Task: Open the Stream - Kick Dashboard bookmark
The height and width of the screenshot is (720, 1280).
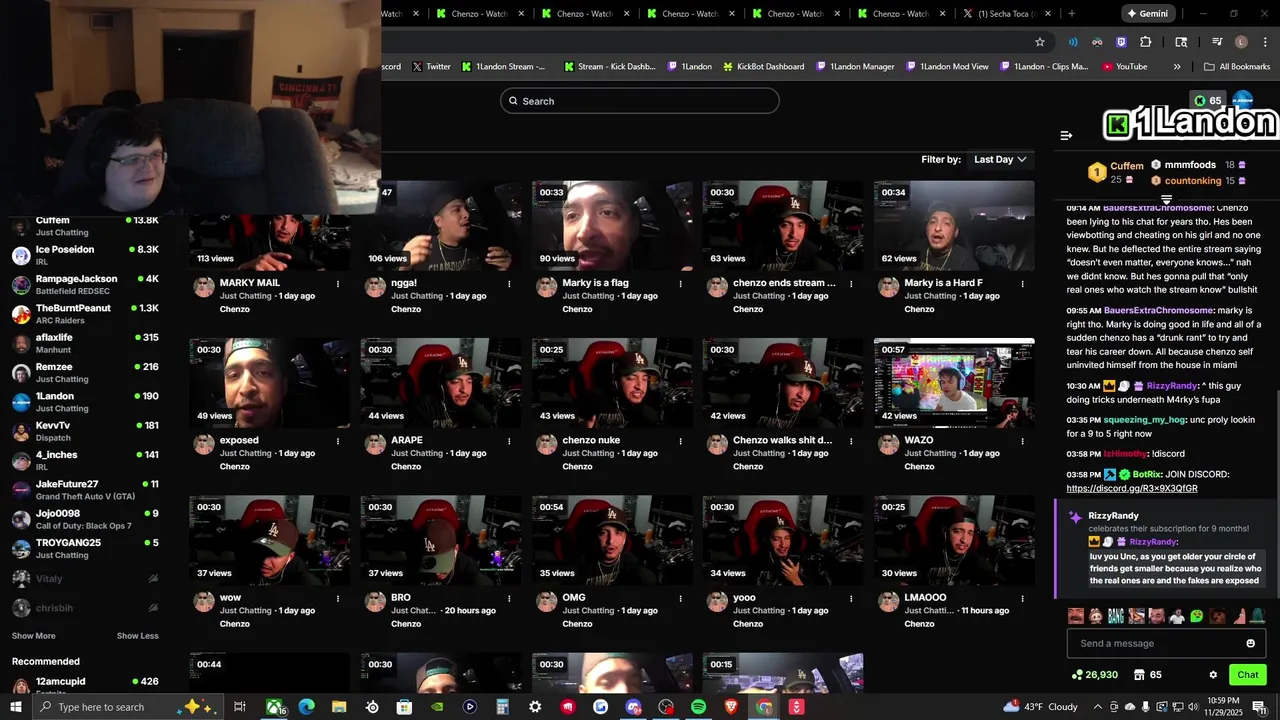Action: coord(610,67)
